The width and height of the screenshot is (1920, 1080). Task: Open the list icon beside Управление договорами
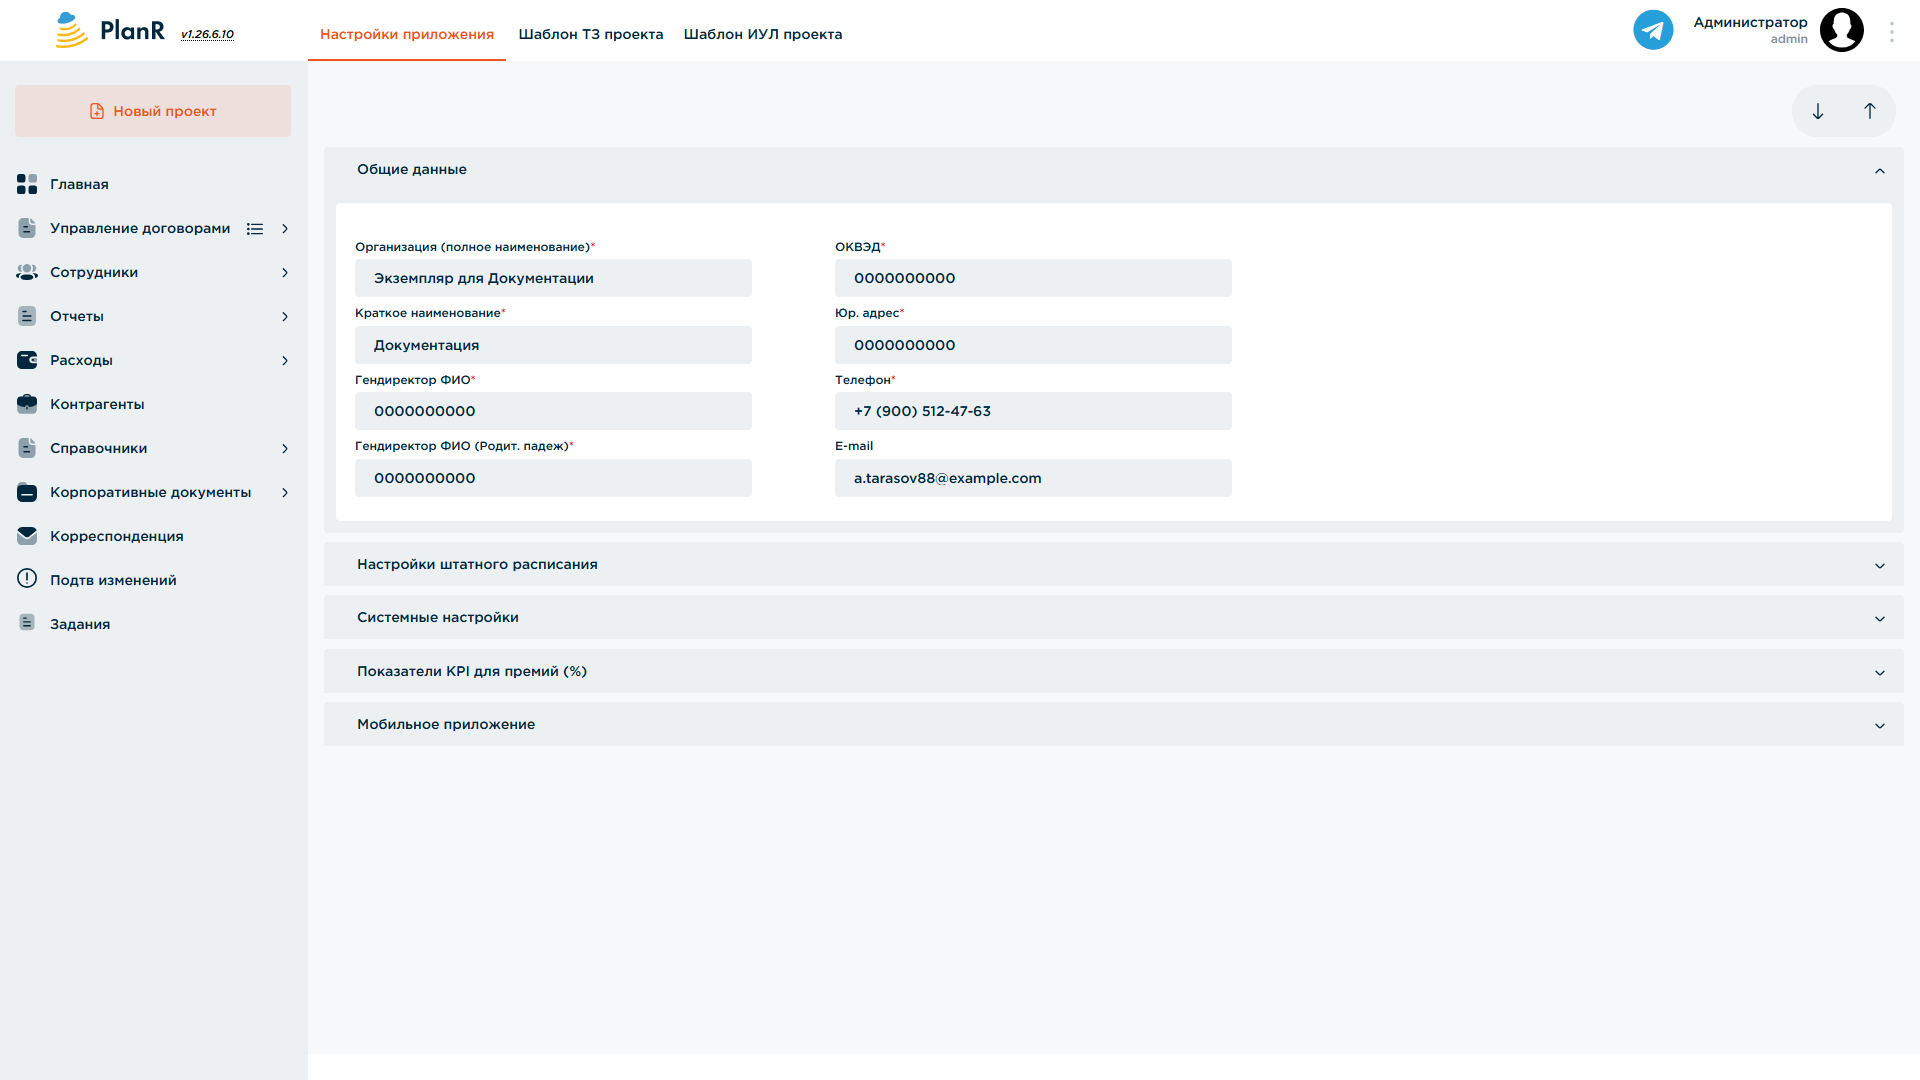255,229
